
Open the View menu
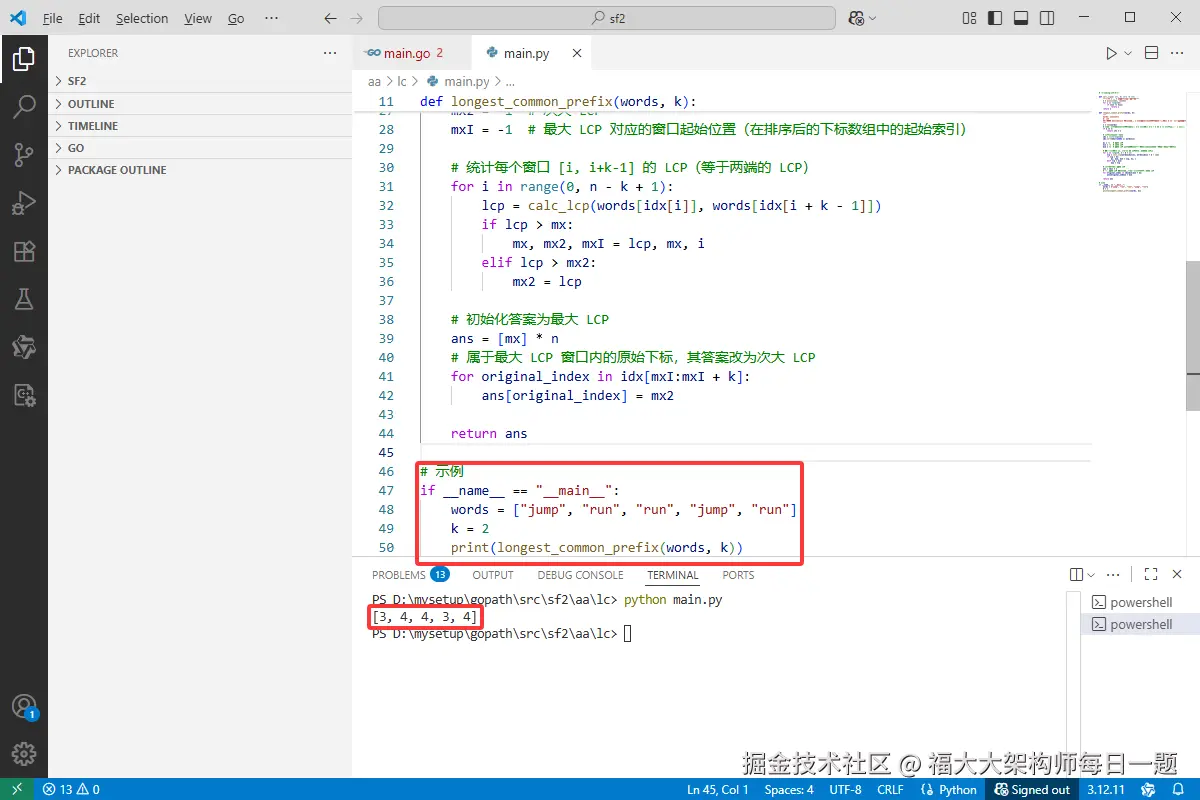[x=198, y=18]
